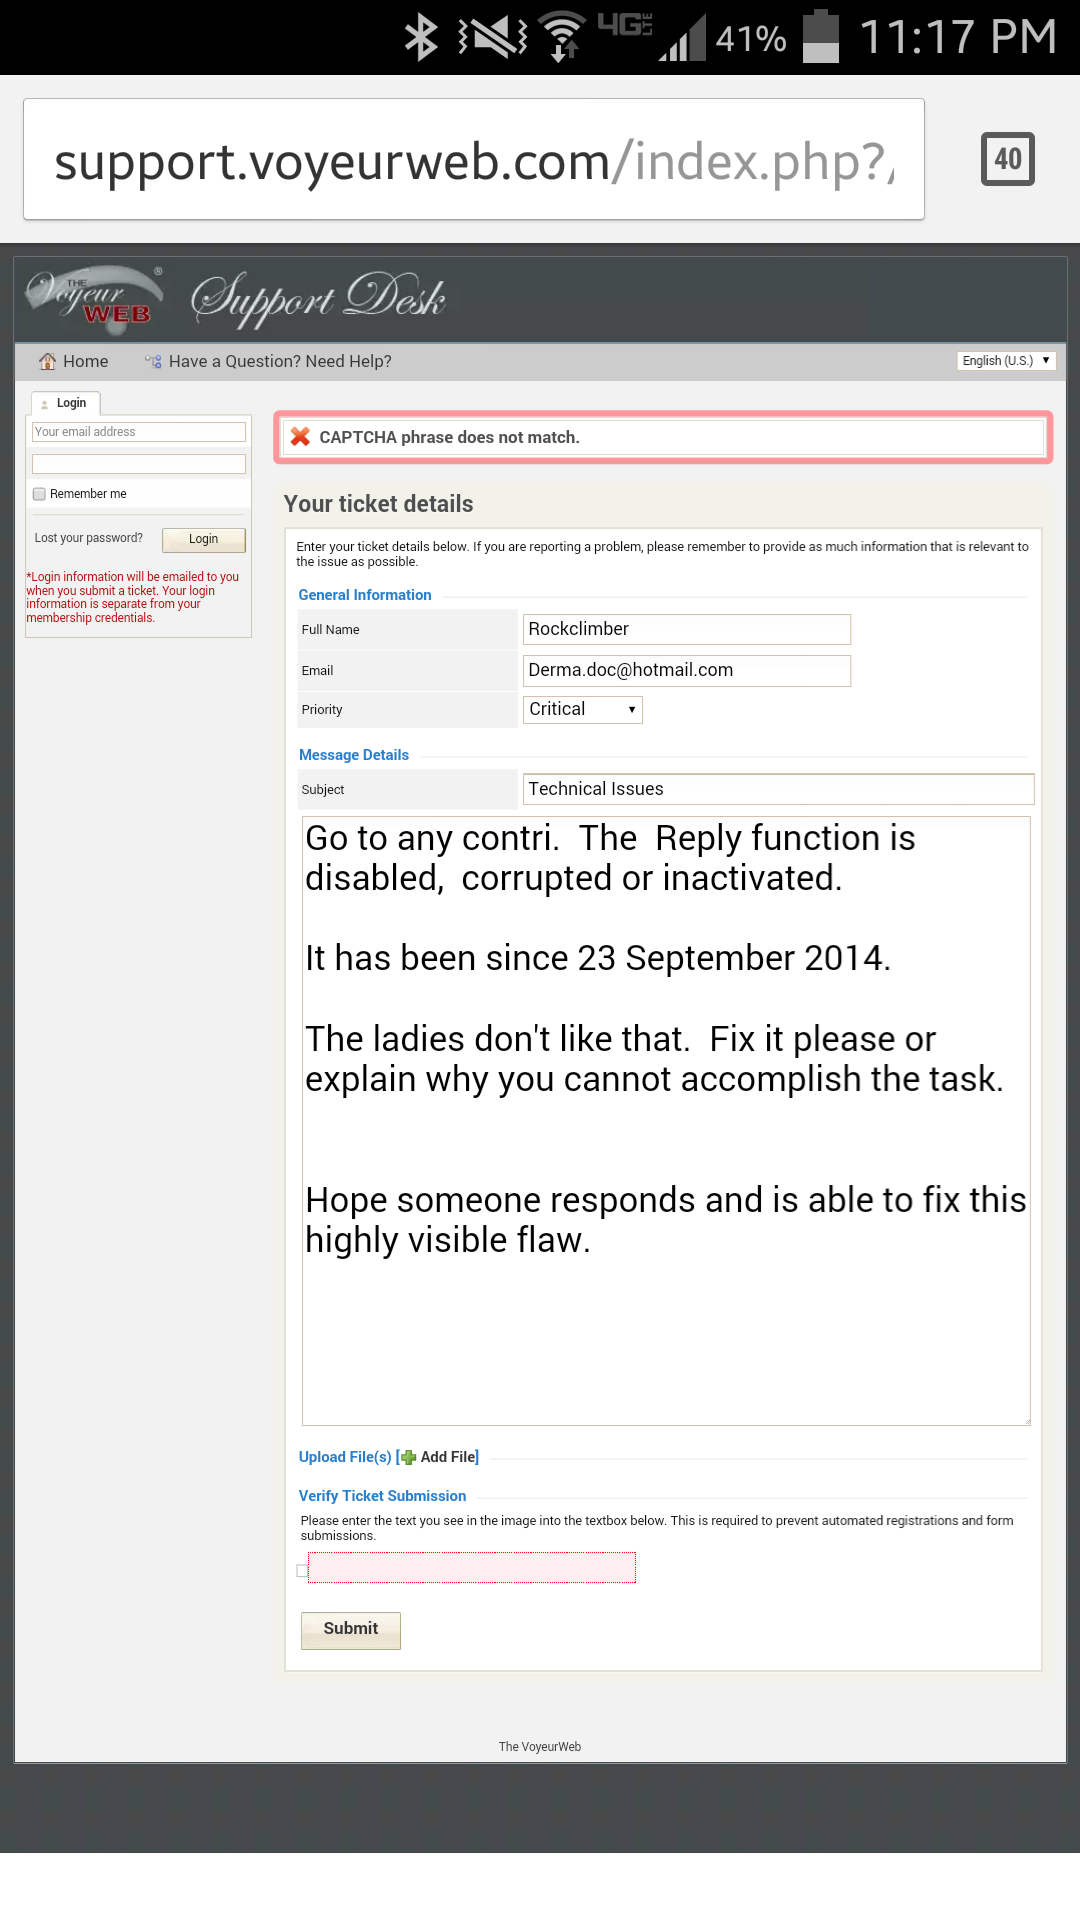Click the green plus Add File icon
Viewport: 1080px width, 1920px height.
click(x=408, y=1457)
